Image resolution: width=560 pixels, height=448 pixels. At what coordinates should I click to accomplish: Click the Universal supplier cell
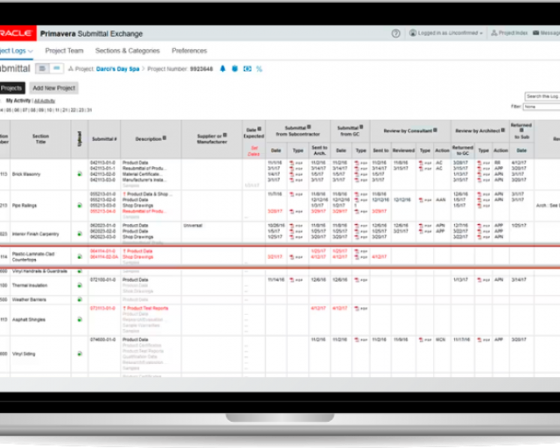click(x=193, y=226)
